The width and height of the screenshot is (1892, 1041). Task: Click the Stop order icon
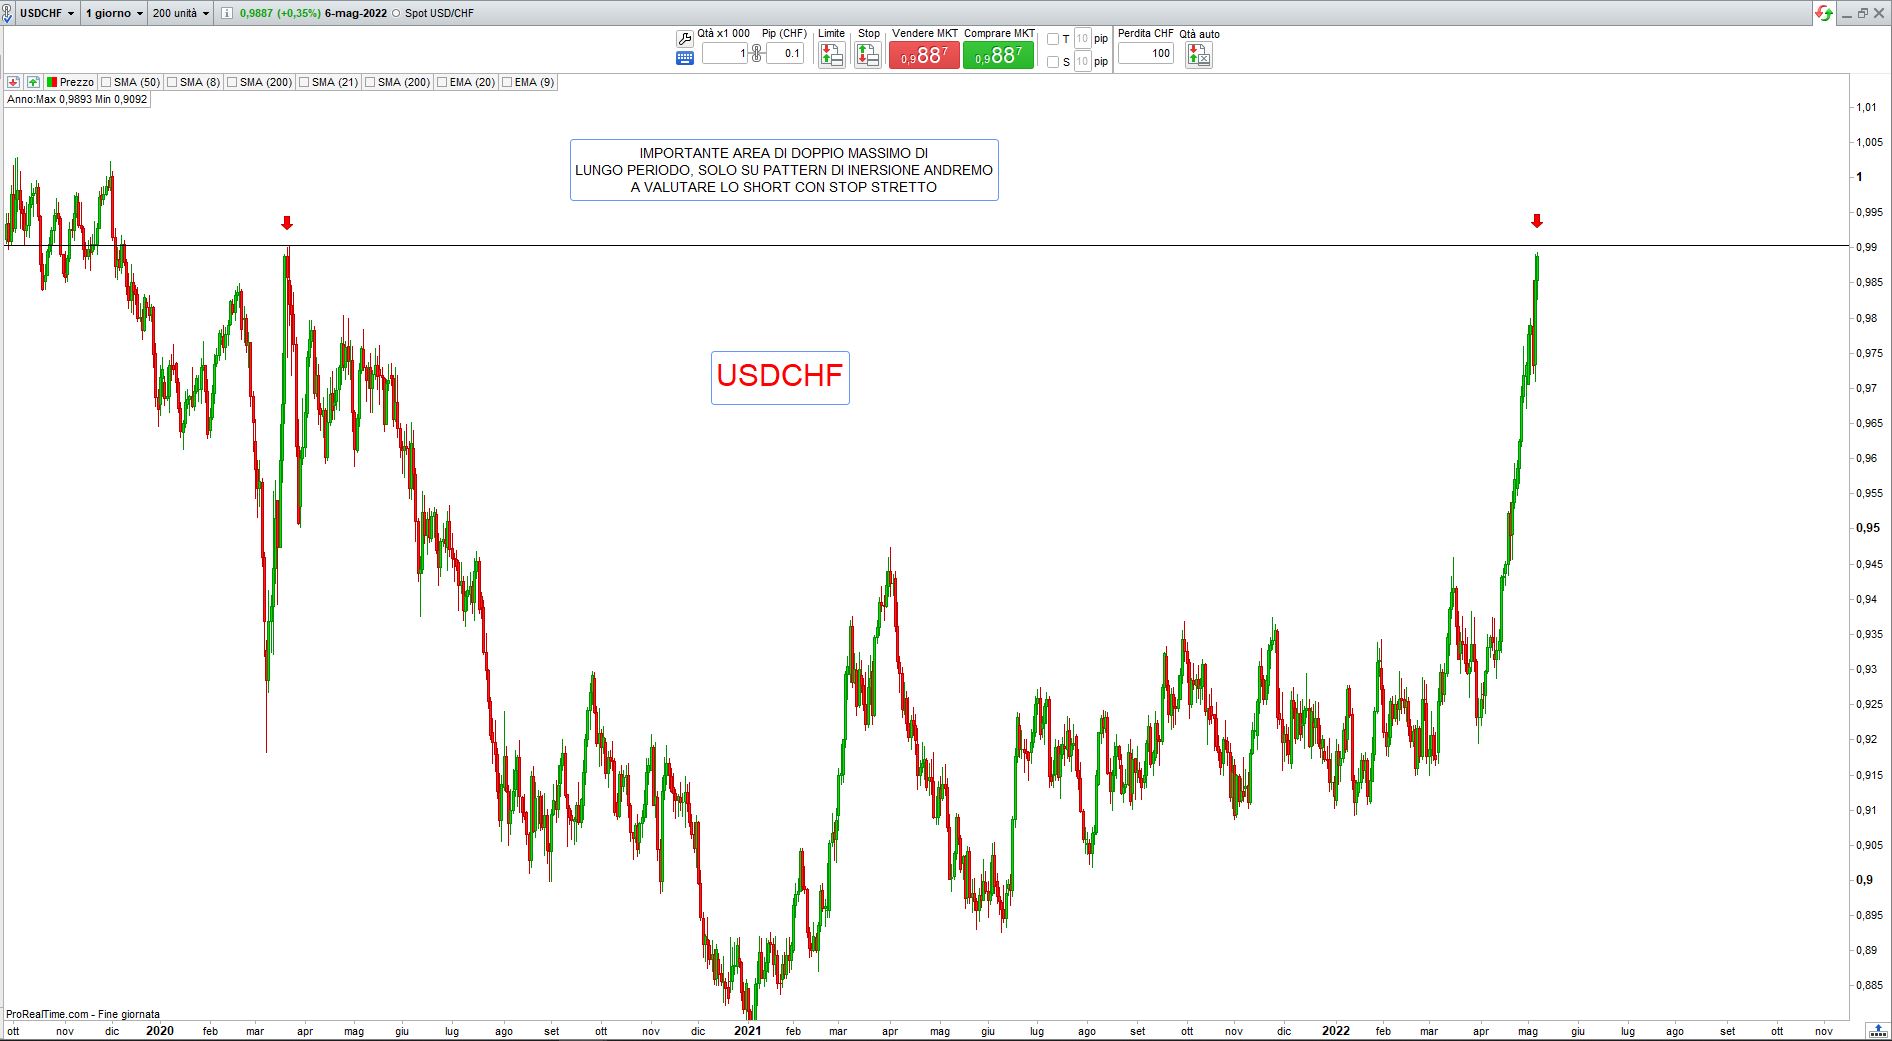tap(868, 55)
